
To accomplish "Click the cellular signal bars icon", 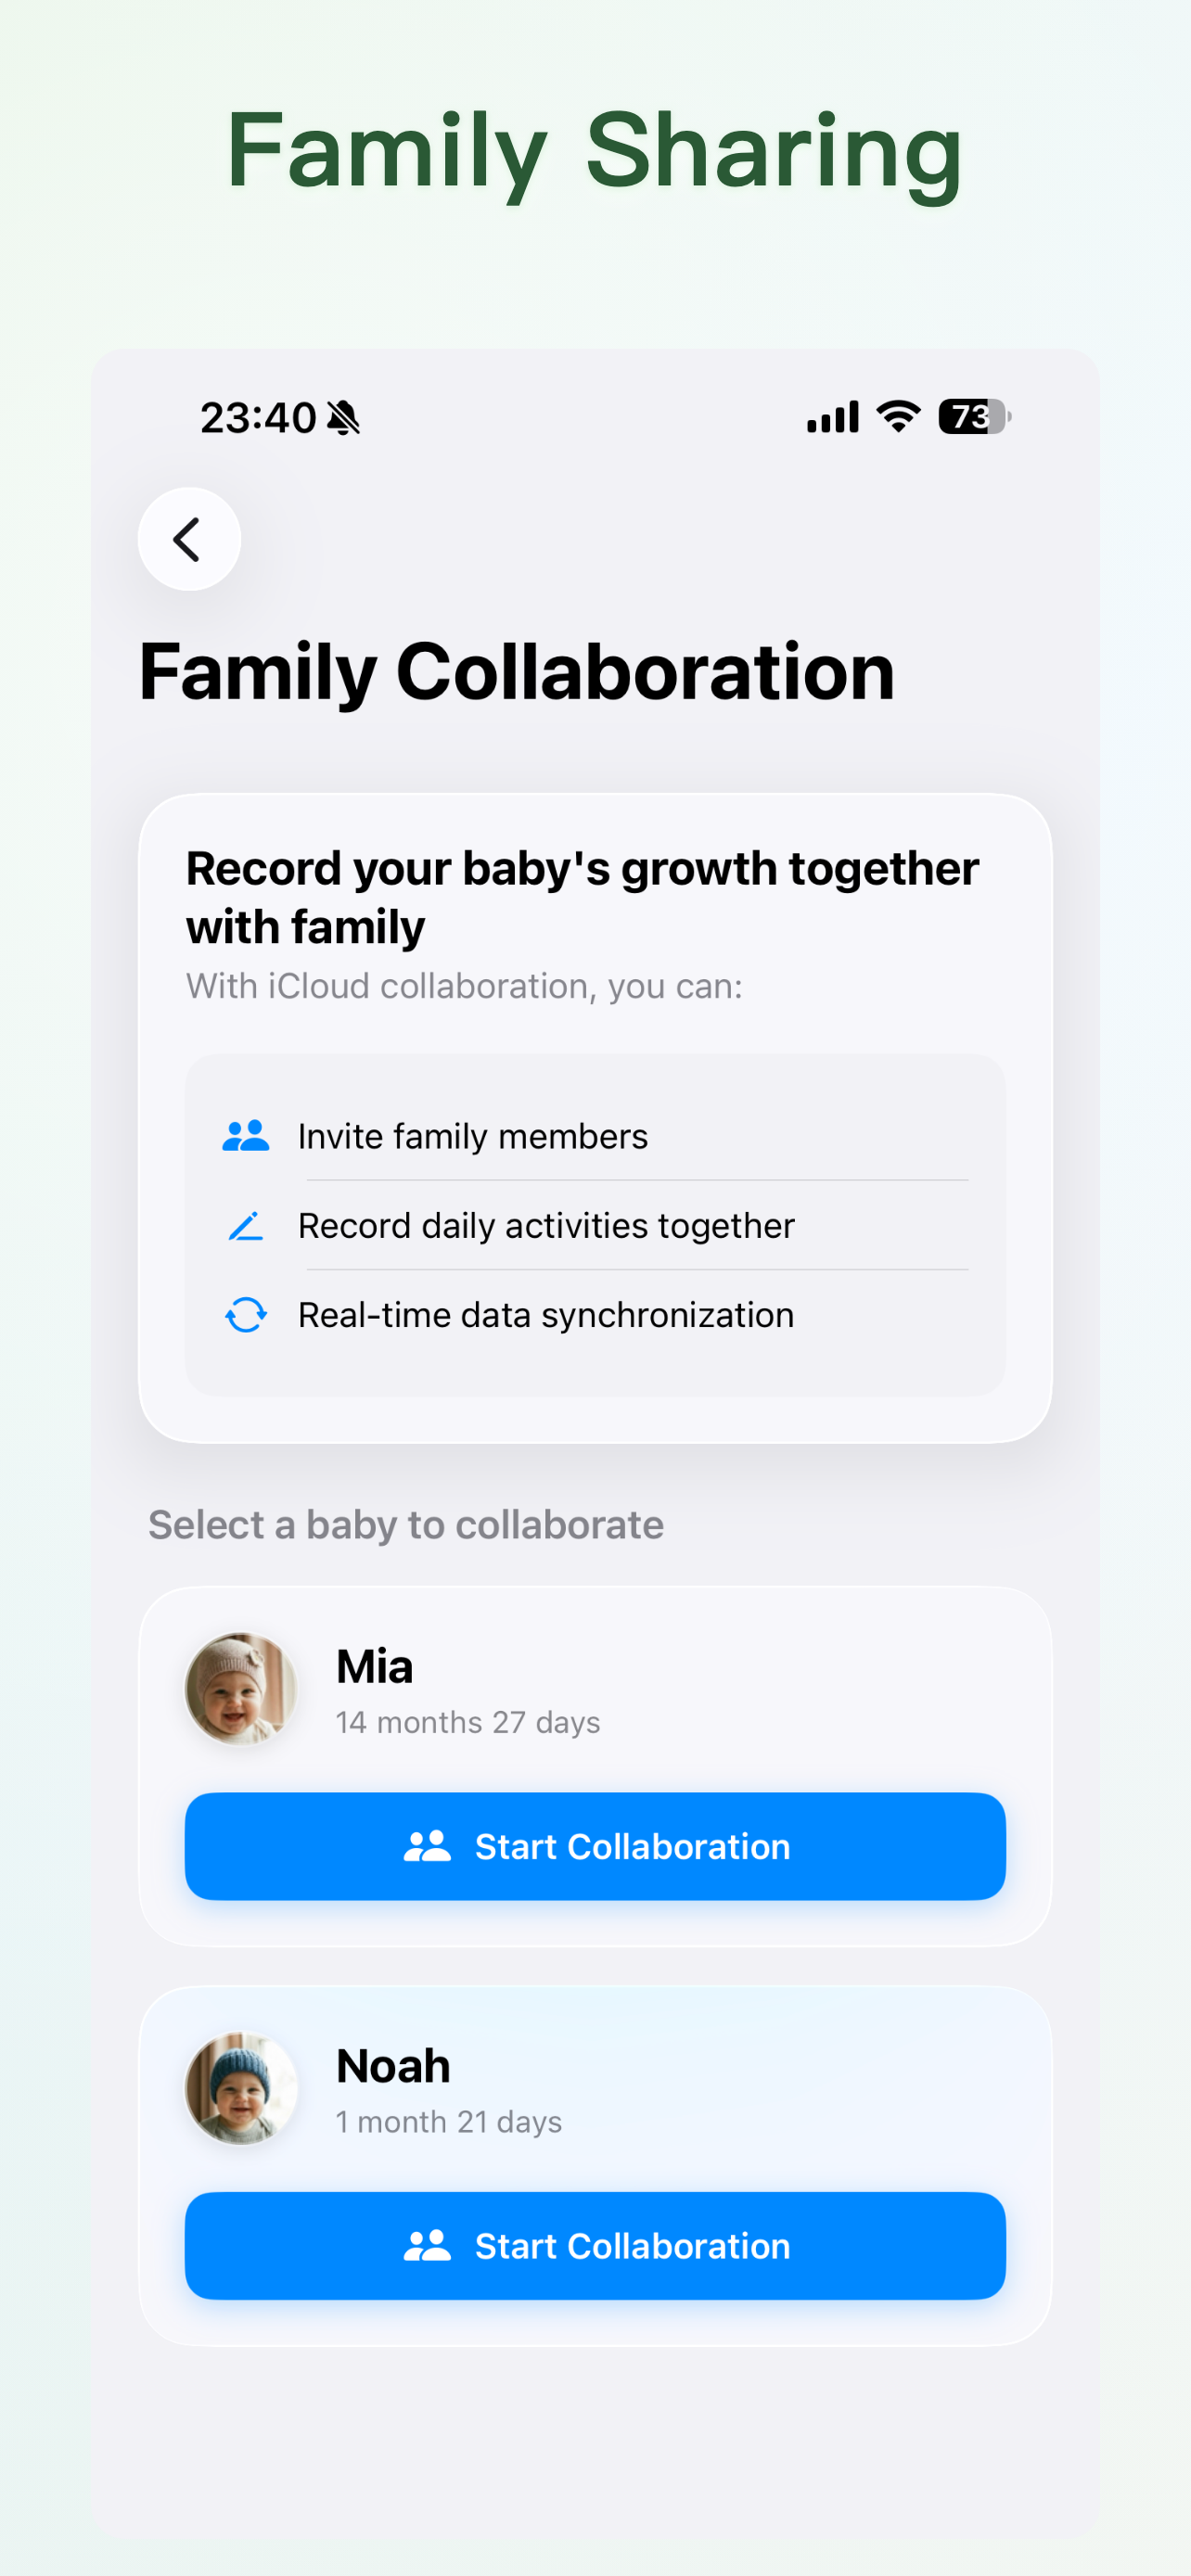I will pyautogui.click(x=832, y=417).
